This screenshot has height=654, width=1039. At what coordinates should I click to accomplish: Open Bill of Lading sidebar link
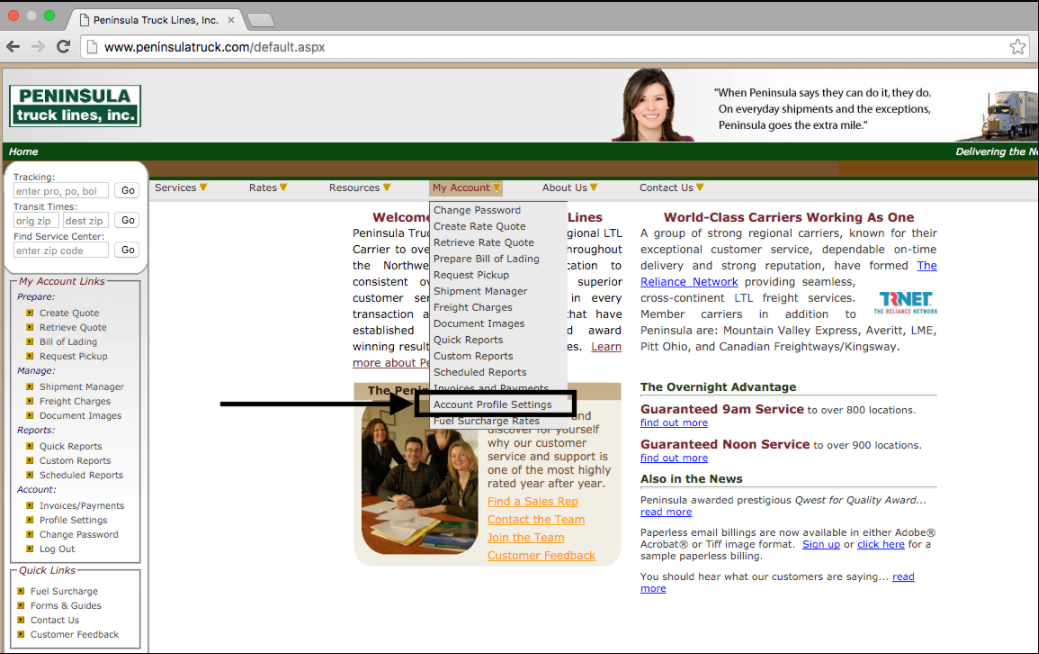68,341
